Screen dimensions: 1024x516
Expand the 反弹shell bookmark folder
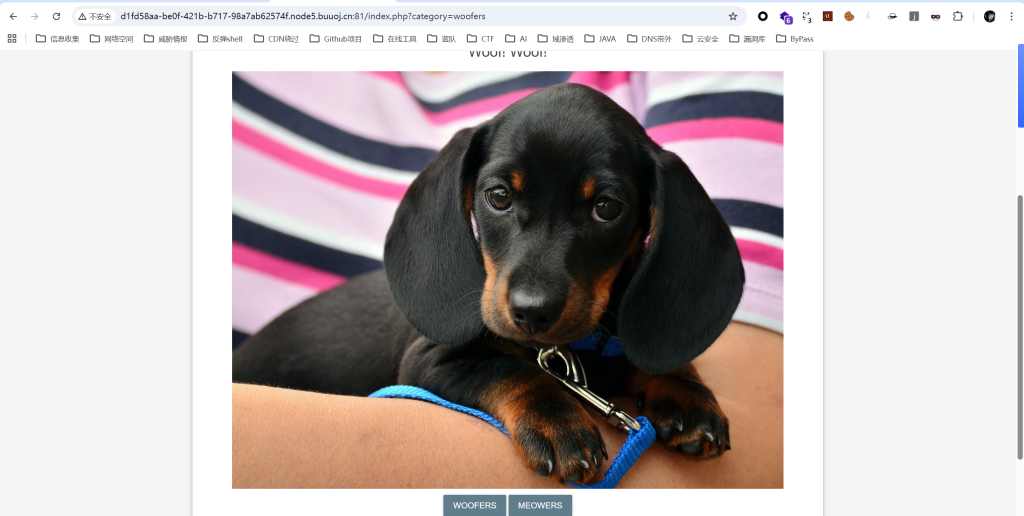click(220, 39)
